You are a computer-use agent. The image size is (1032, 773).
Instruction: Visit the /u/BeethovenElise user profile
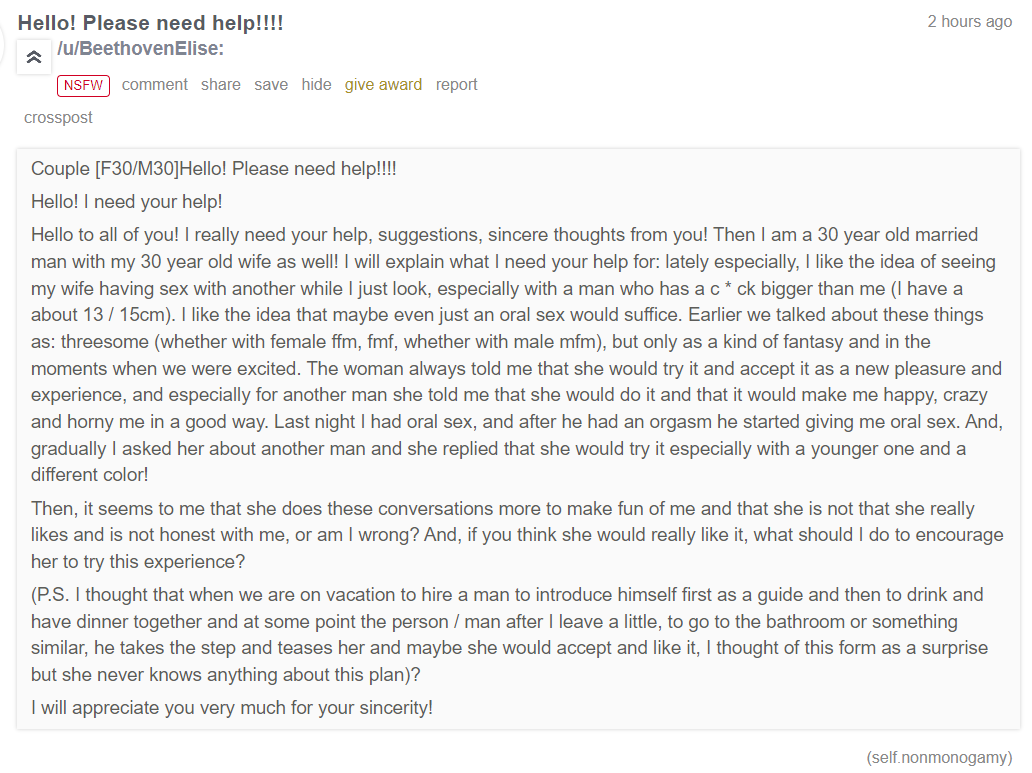pos(140,49)
